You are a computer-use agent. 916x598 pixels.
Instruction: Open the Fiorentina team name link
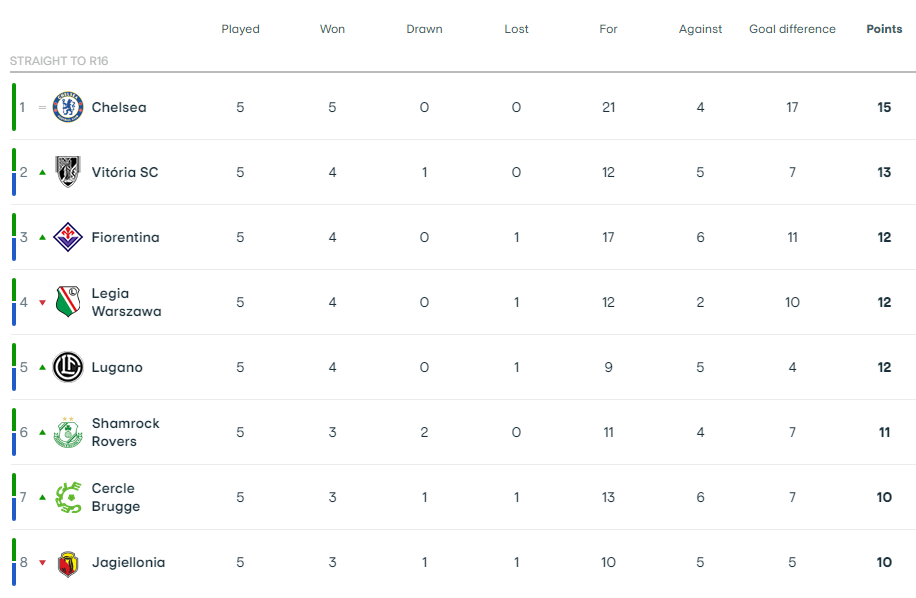125,237
